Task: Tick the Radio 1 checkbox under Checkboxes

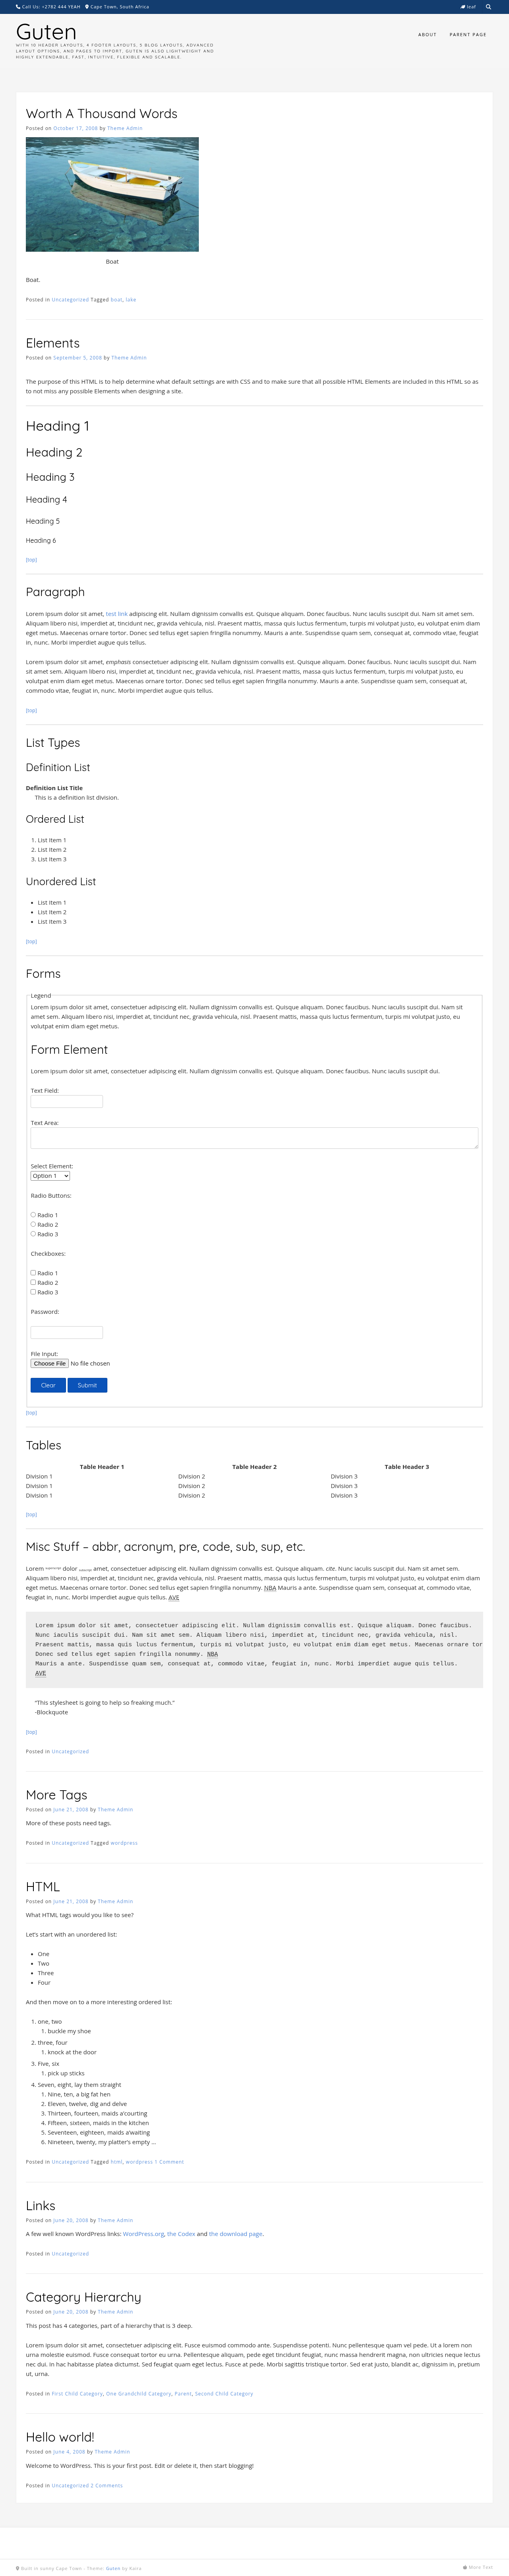Action: (x=33, y=1273)
